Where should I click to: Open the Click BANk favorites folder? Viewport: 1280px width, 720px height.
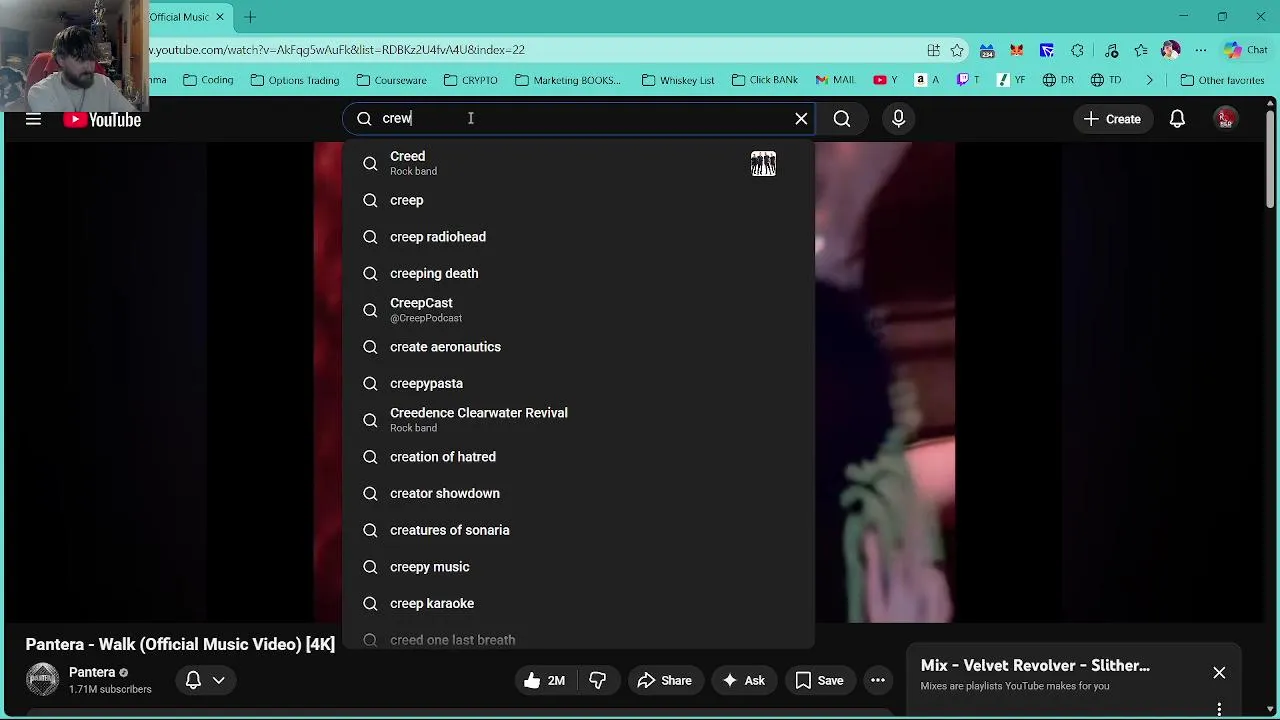(765, 80)
